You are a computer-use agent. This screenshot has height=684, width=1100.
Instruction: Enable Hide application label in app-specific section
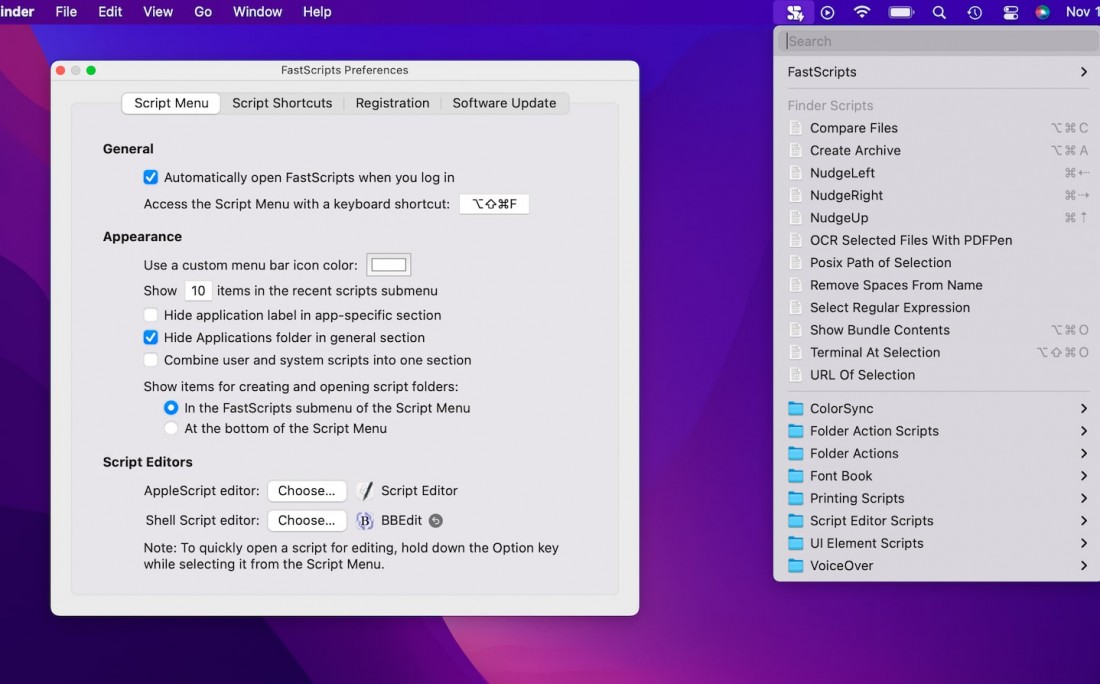(x=151, y=315)
